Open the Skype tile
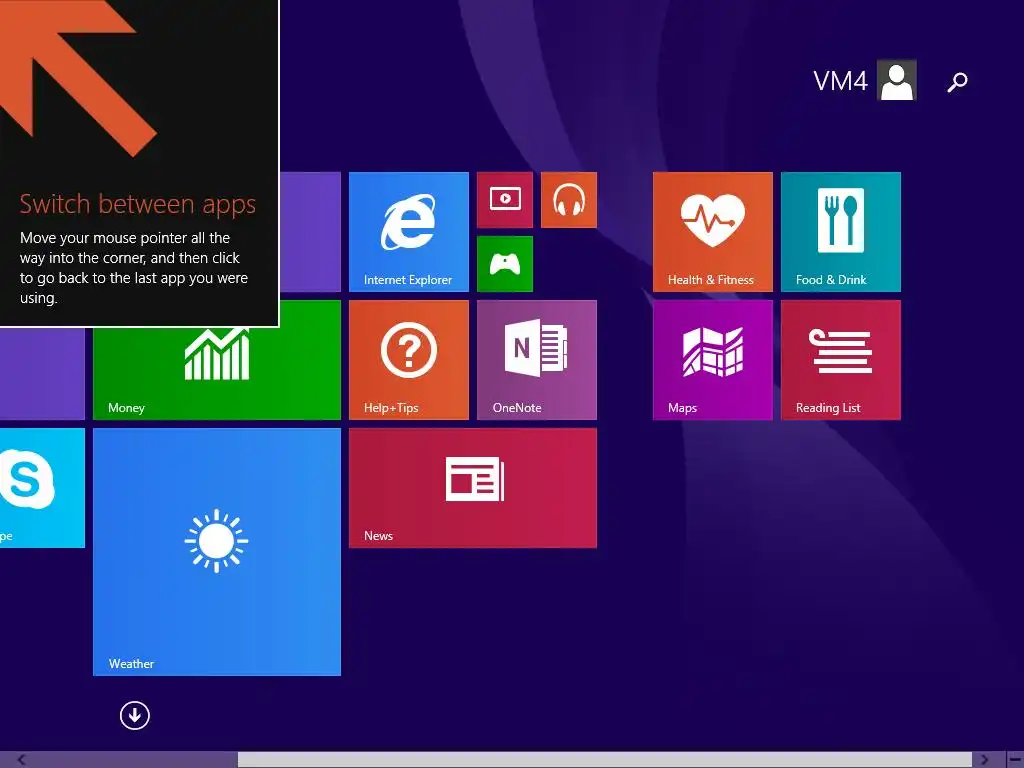 coord(42,488)
